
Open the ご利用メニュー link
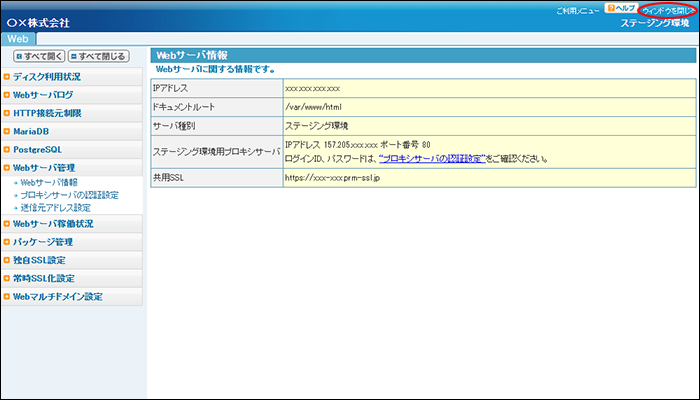pyautogui.click(x=578, y=9)
